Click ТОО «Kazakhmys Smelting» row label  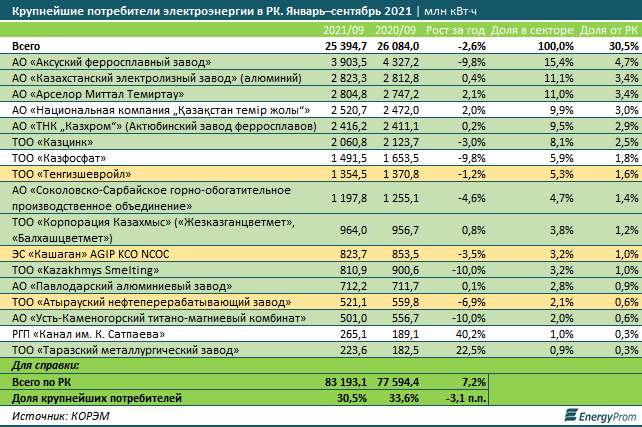(85, 270)
